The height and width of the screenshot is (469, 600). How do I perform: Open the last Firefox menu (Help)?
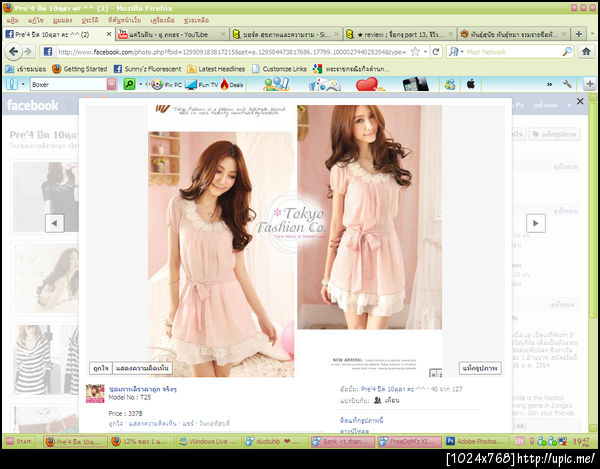coord(196,20)
